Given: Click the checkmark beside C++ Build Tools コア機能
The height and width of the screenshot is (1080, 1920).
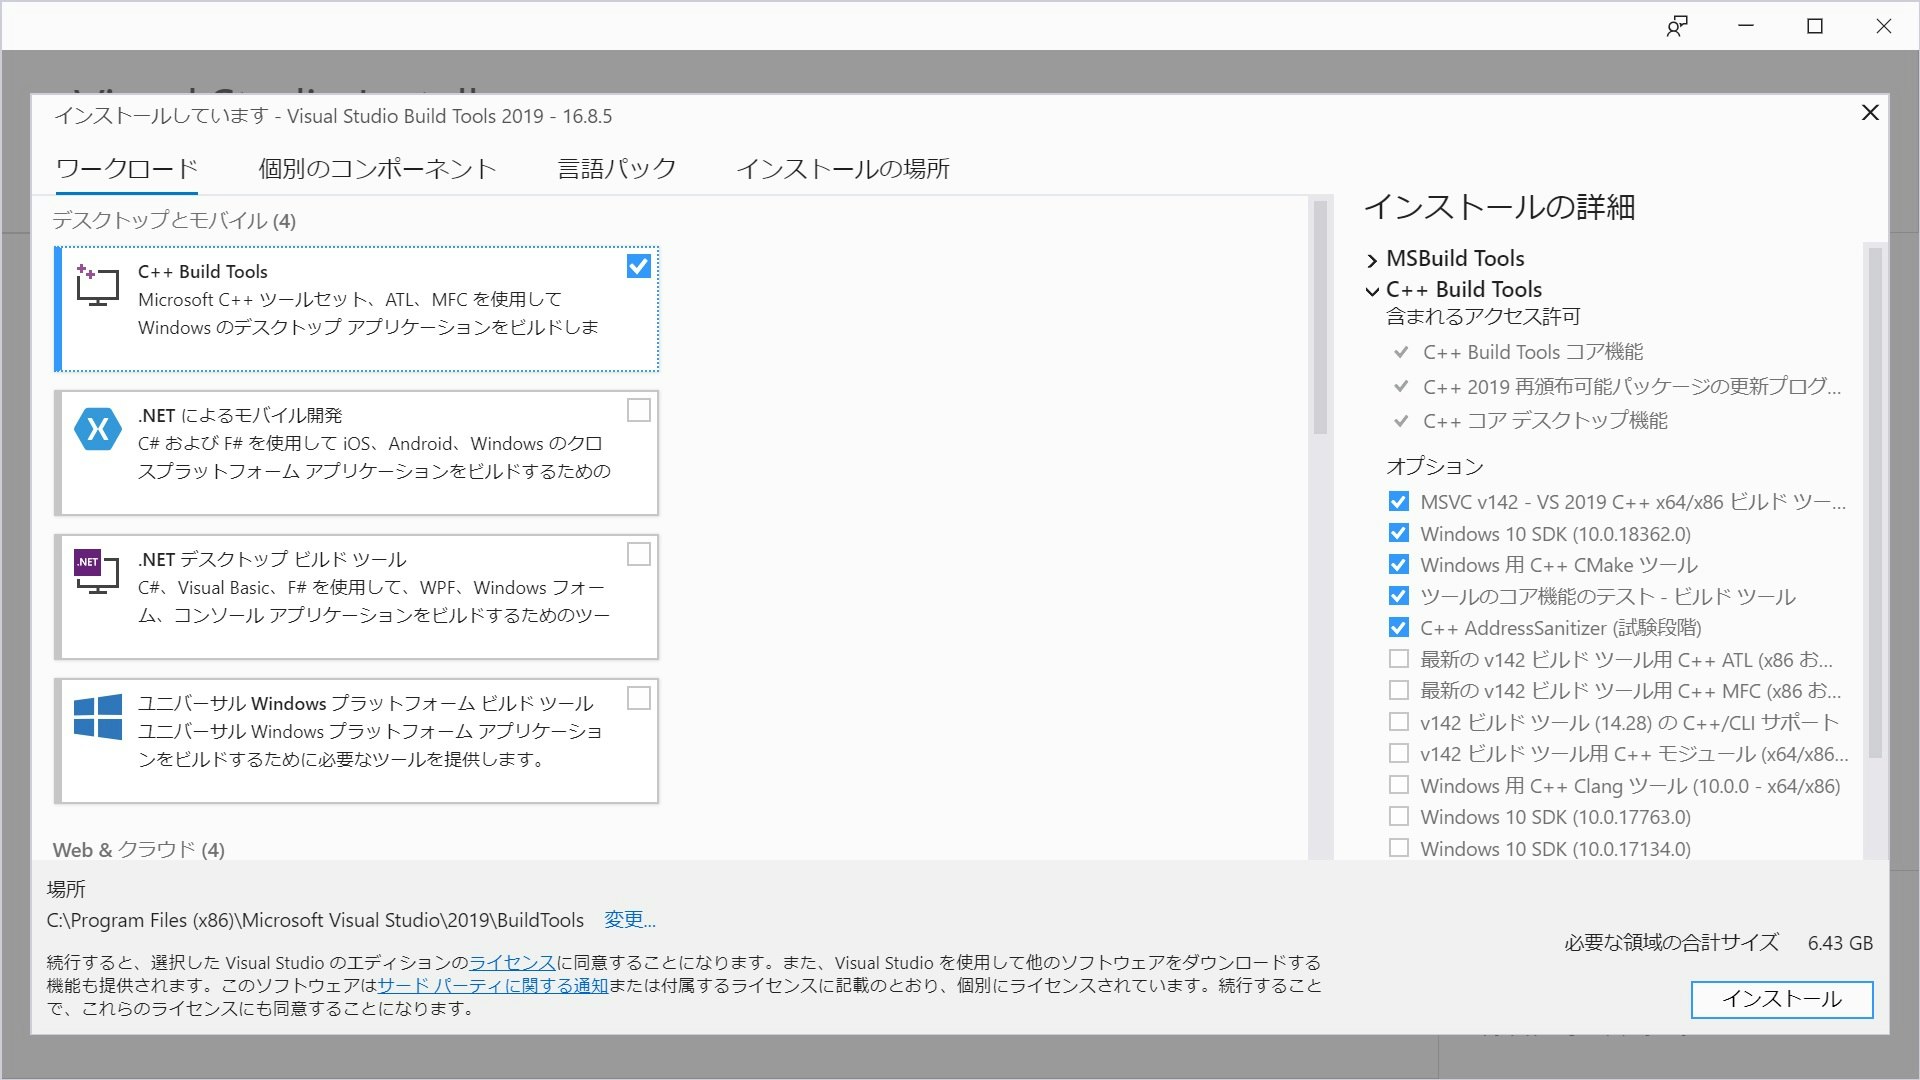Looking at the screenshot, I should coord(1400,352).
